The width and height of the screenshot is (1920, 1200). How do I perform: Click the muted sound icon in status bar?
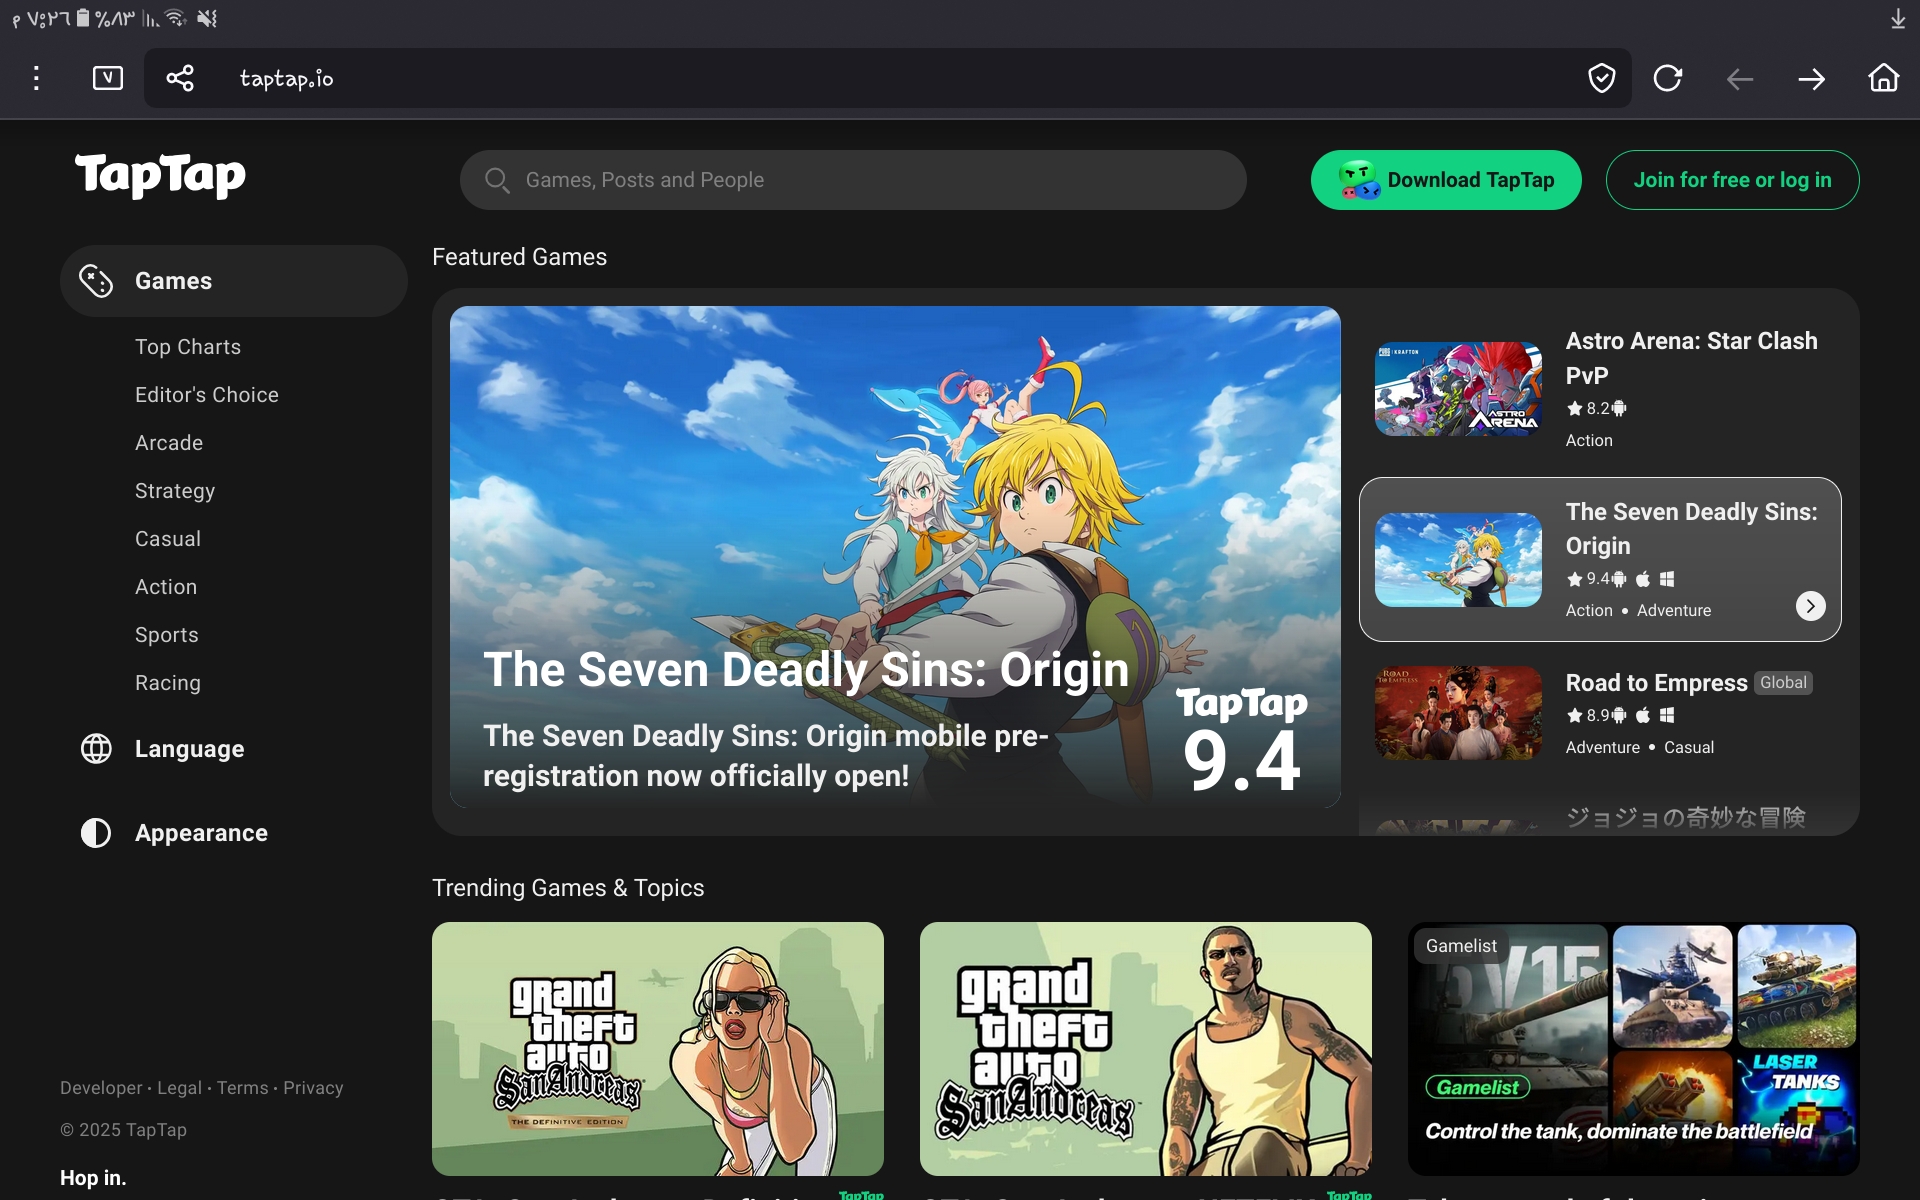[207, 18]
